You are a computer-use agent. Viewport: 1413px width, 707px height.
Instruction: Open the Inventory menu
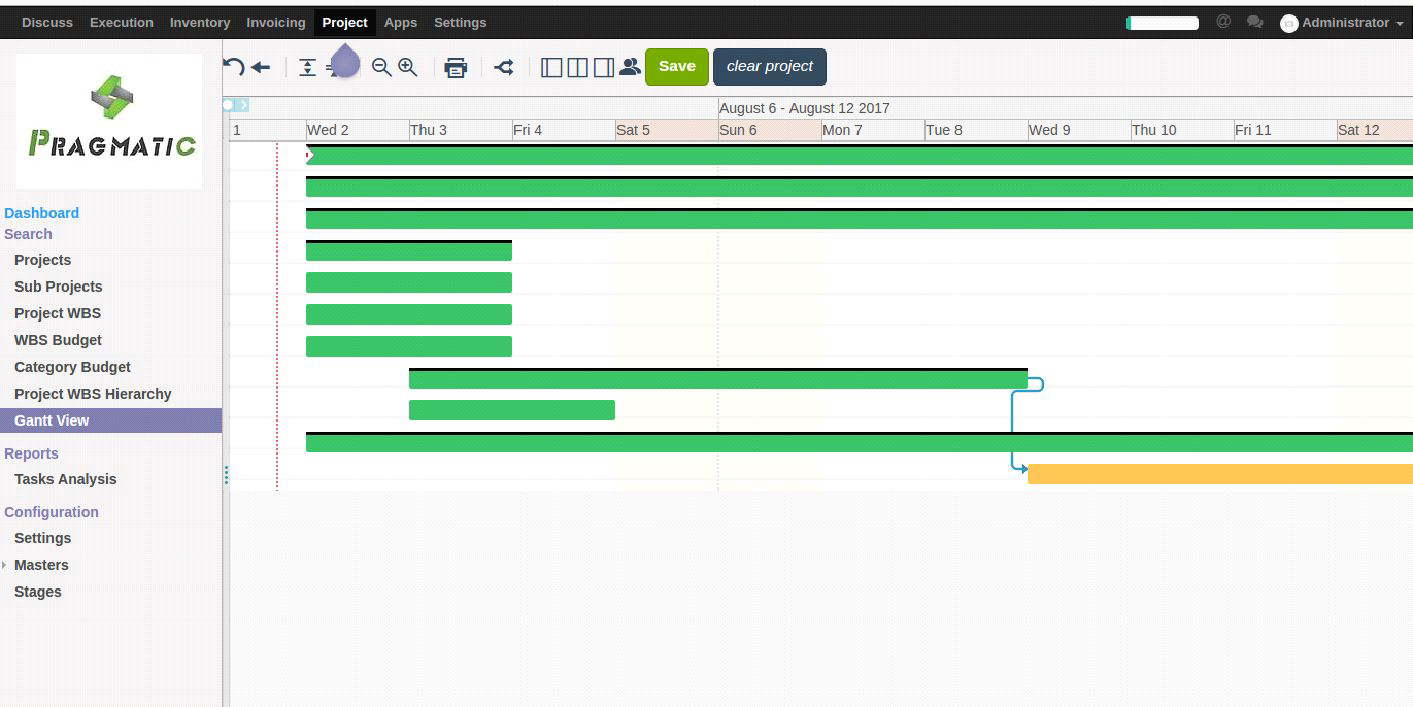tap(200, 22)
